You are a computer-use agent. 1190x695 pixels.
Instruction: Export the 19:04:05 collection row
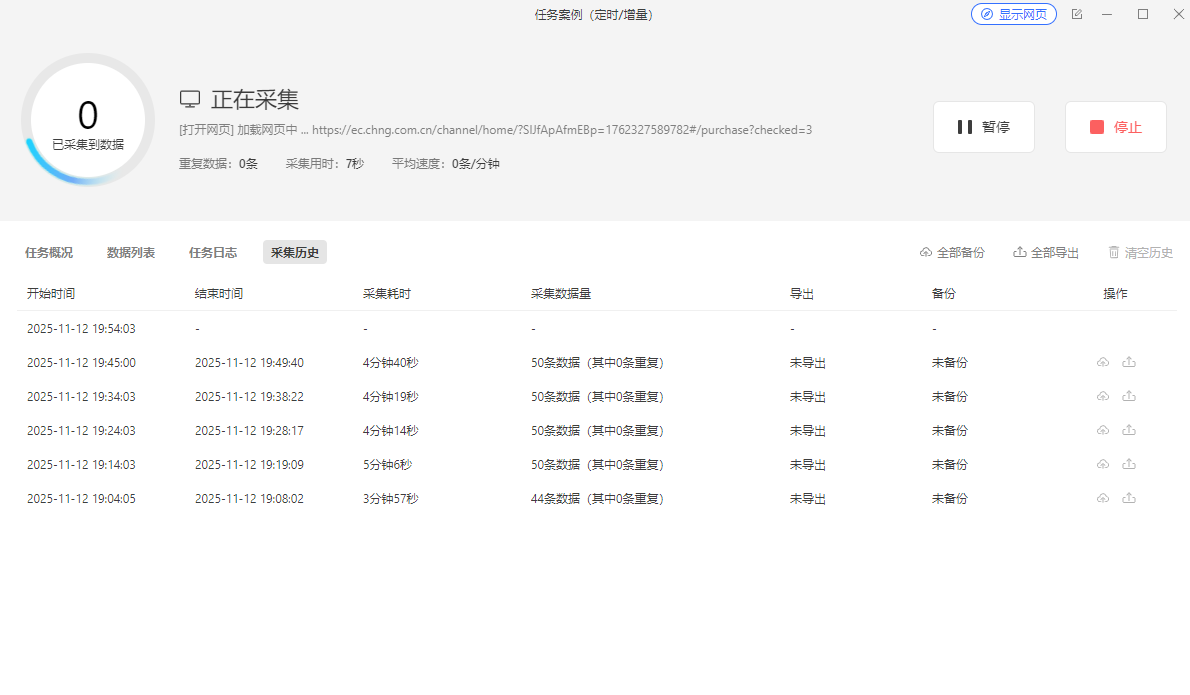point(1129,498)
